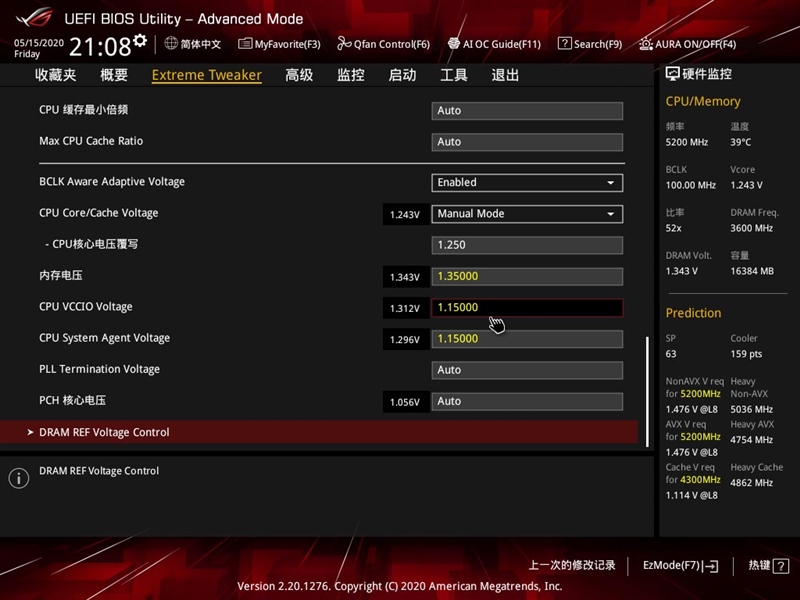
Task: Edit the CPU VCCIO Voltage value
Action: (527, 307)
